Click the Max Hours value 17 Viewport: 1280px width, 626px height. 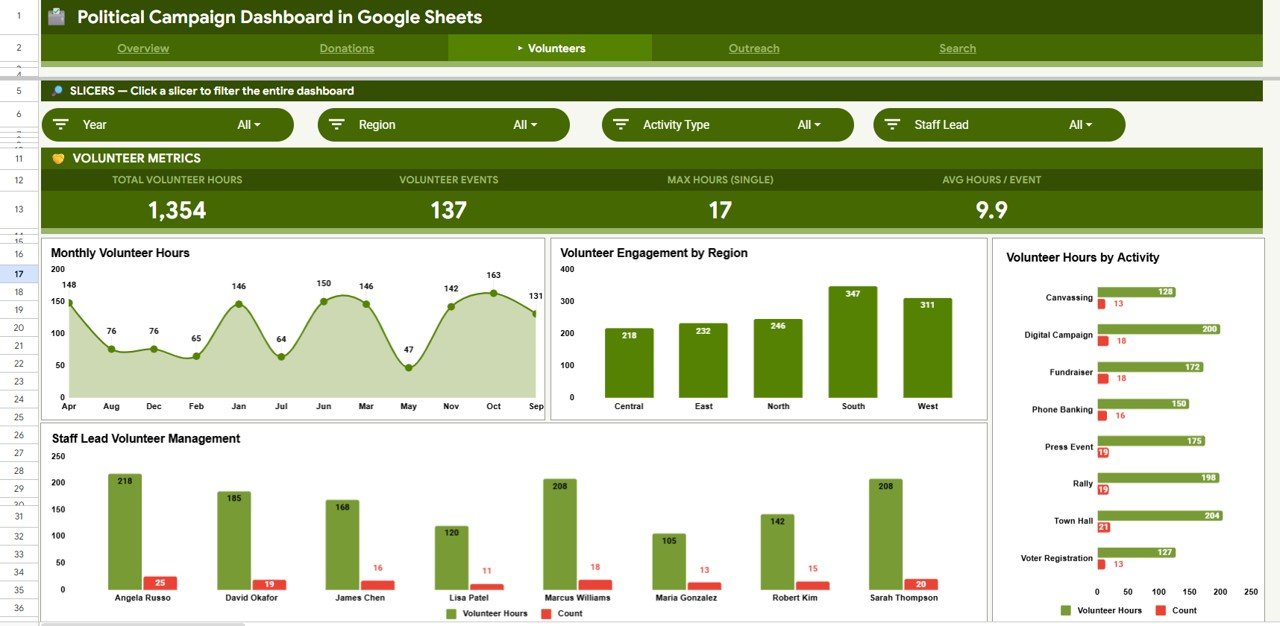[x=720, y=210]
